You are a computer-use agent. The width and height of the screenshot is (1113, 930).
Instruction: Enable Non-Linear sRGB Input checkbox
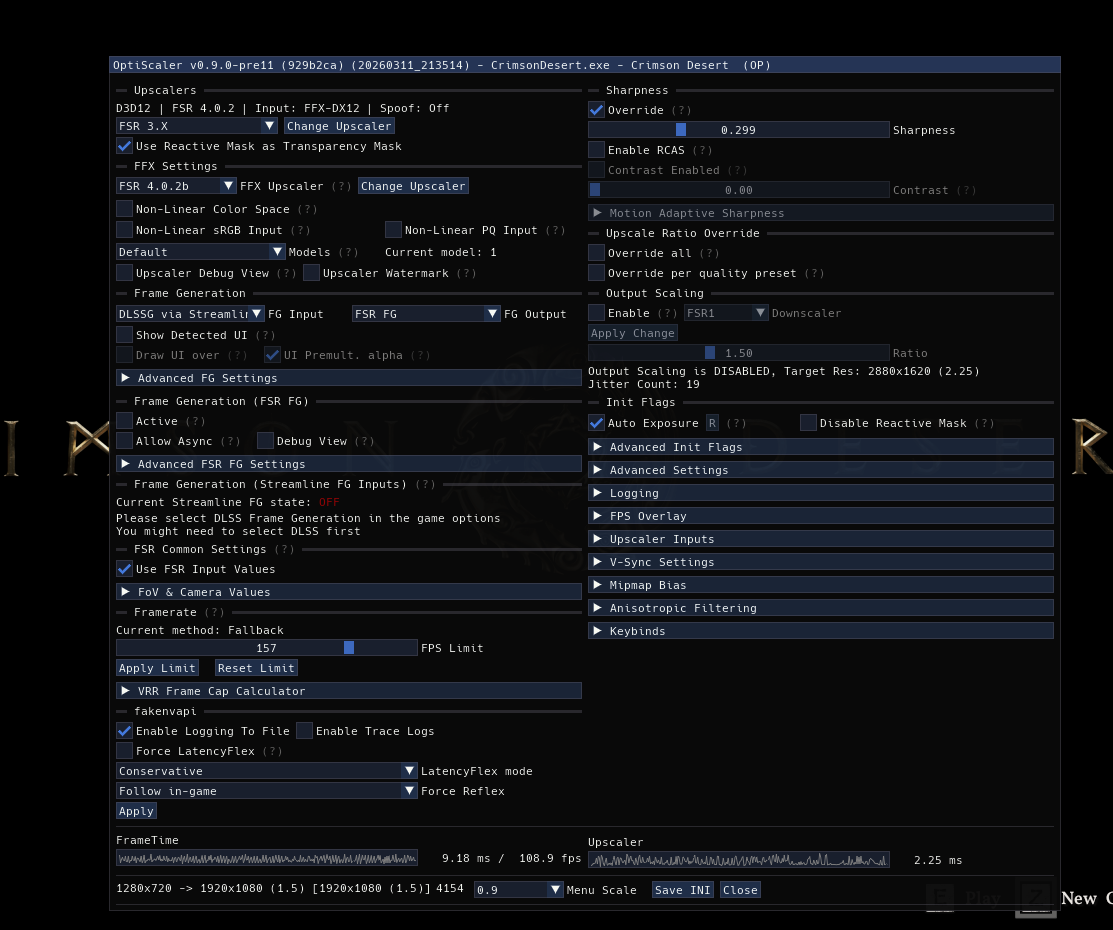124,229
